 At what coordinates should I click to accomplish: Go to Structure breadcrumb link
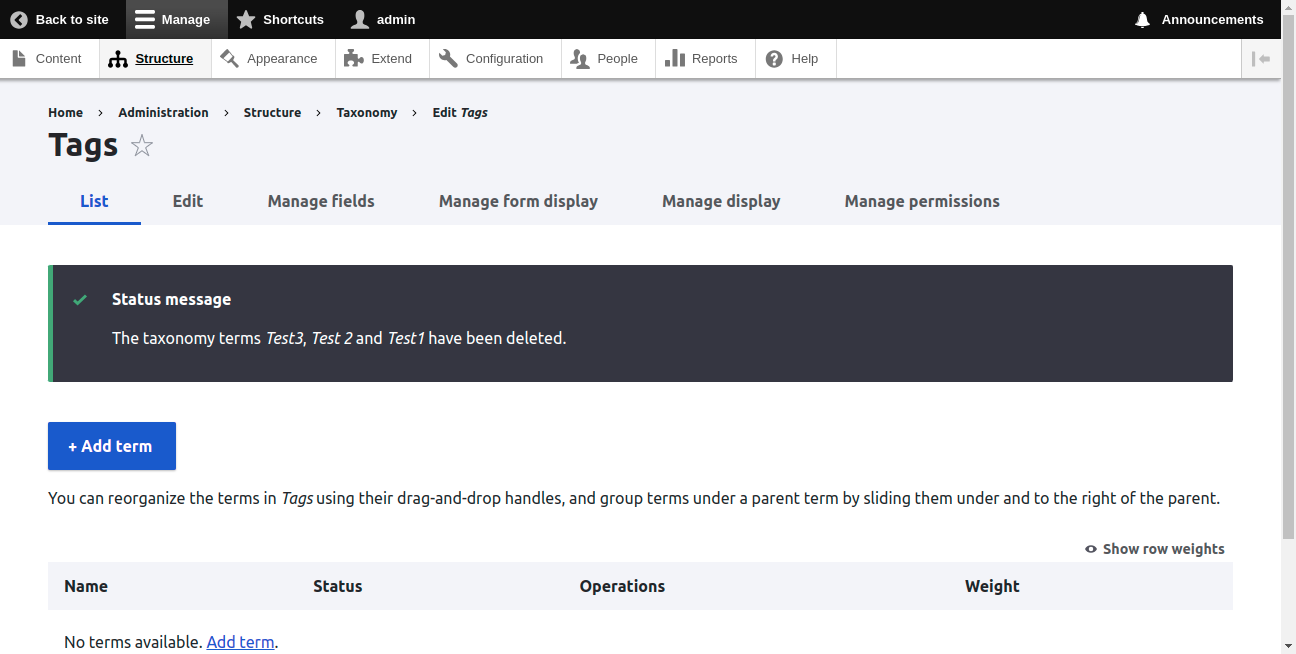(272, 113)
